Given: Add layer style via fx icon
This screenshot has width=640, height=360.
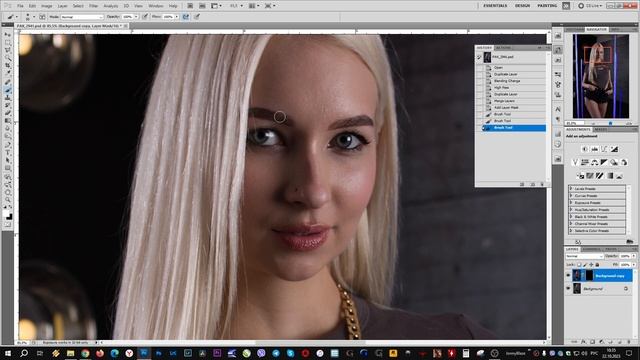Looking at the screenshot, I should click(x=583, y=342).
